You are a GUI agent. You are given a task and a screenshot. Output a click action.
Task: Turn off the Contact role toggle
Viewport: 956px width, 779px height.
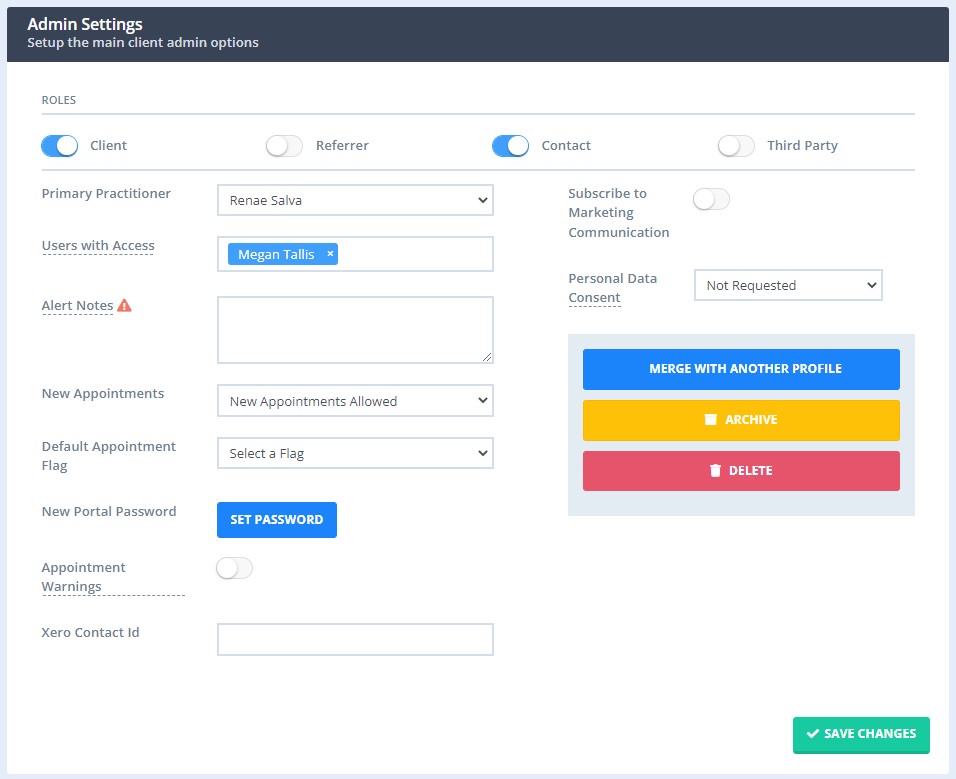pos(510,146)
